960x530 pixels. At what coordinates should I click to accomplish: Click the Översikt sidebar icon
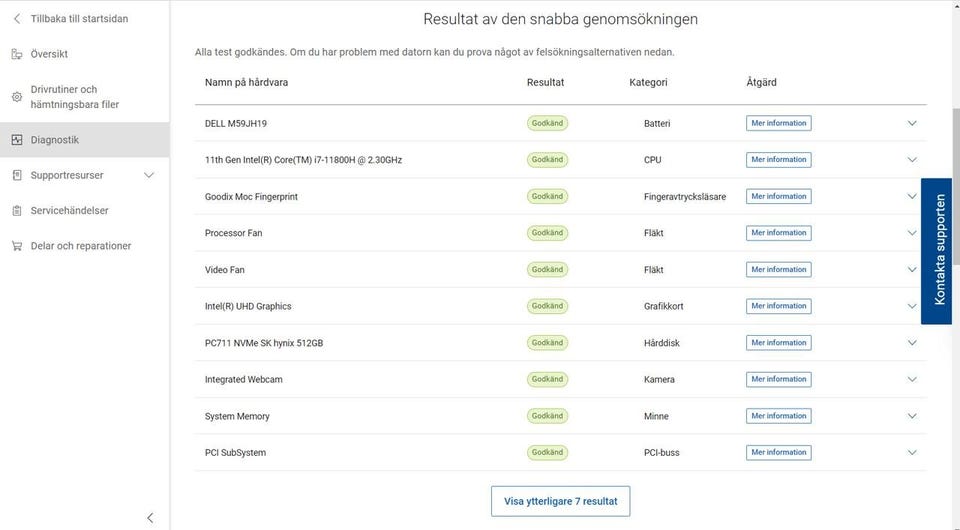[17, 54]
